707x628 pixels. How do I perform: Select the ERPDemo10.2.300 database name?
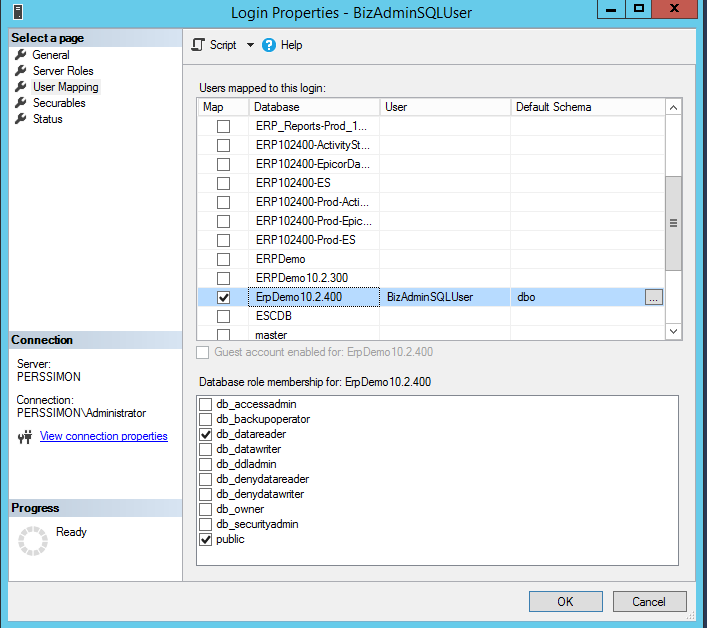point(302,278)
